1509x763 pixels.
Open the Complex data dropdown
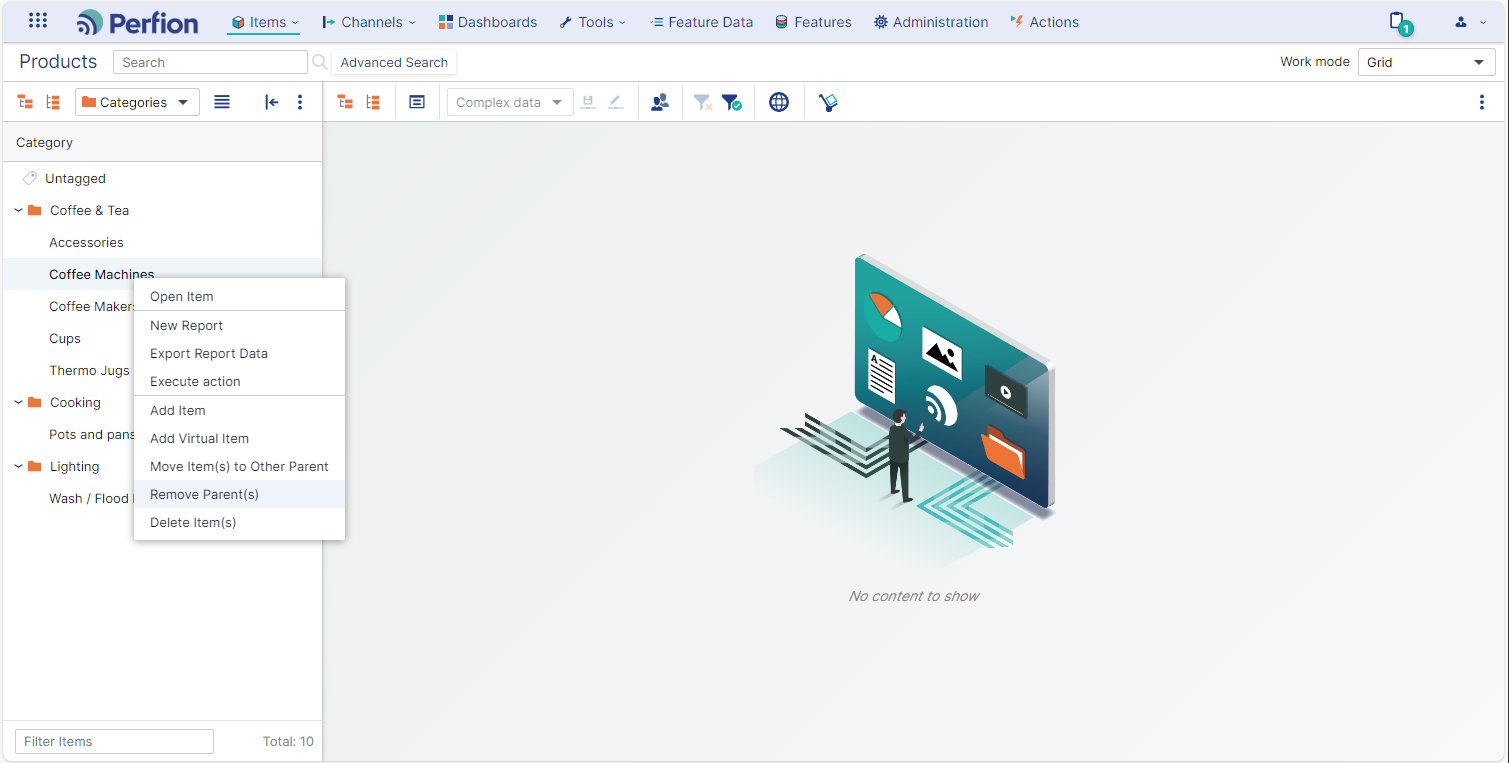pos(510,102)
